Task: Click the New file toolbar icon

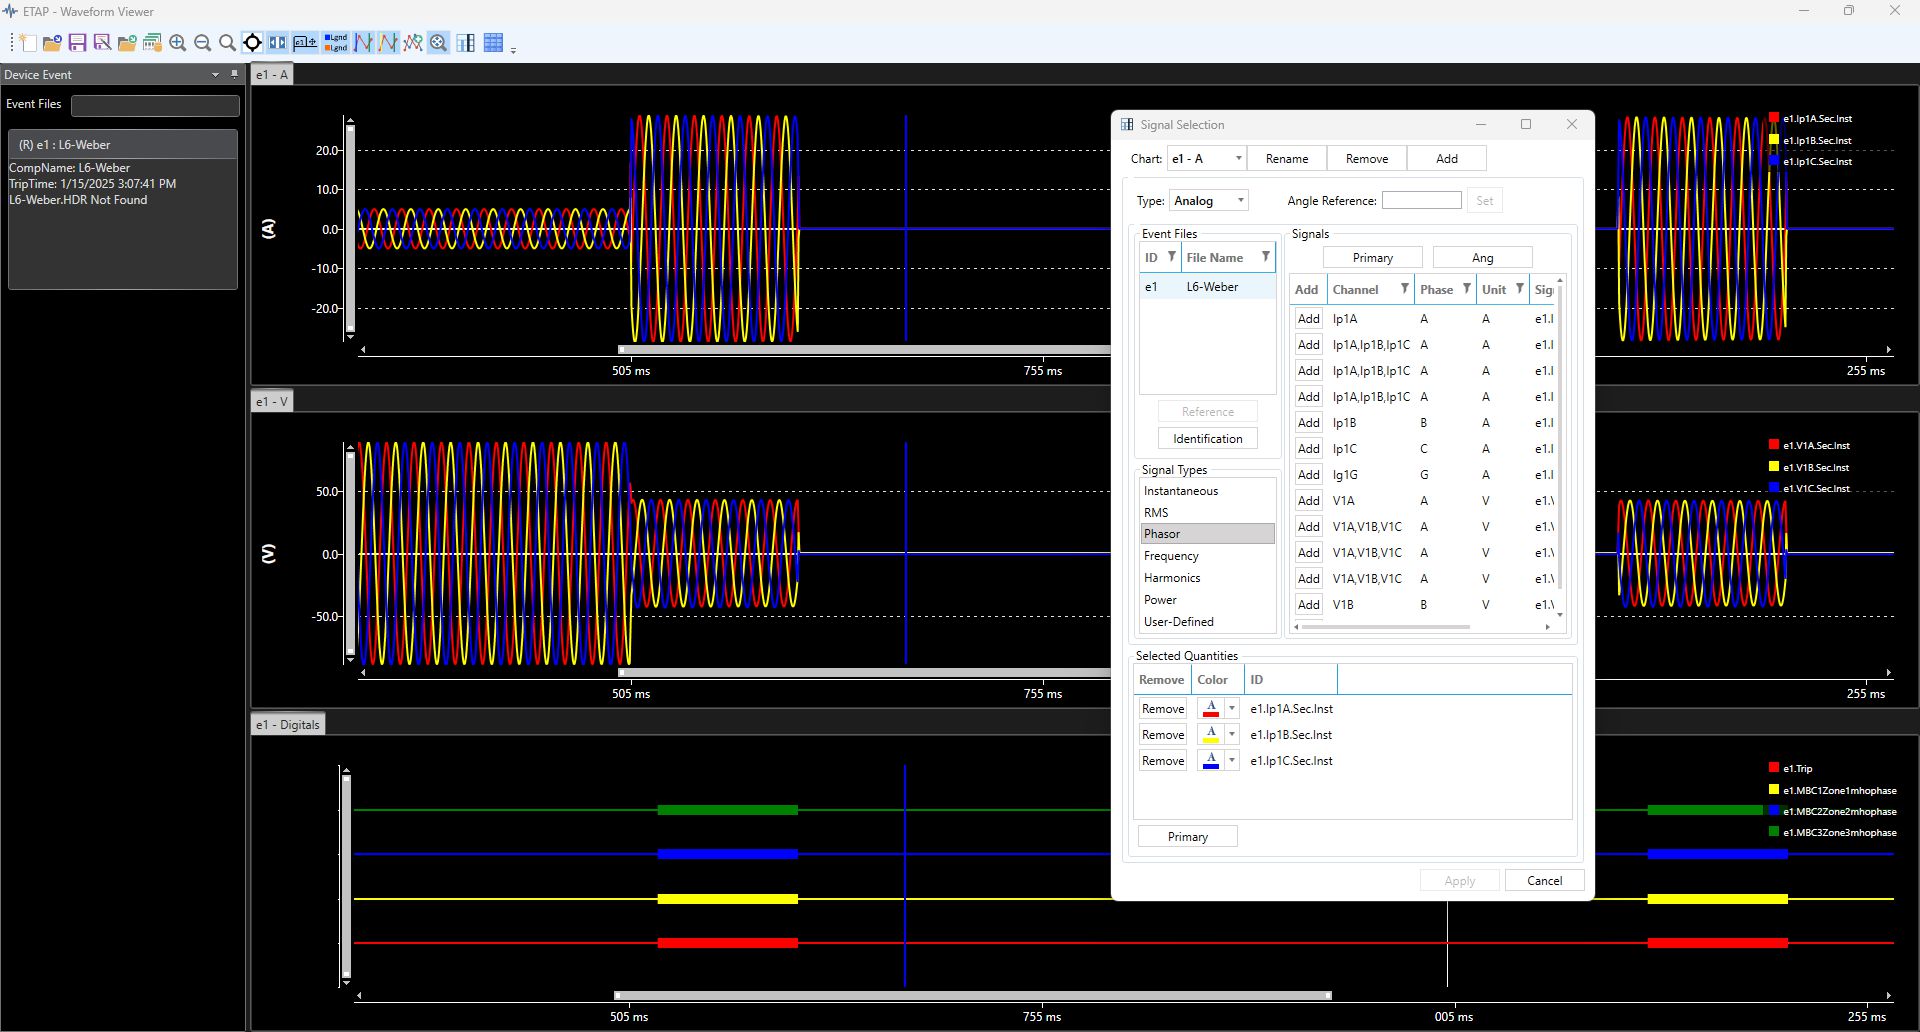Action: (x=28, y=43)
